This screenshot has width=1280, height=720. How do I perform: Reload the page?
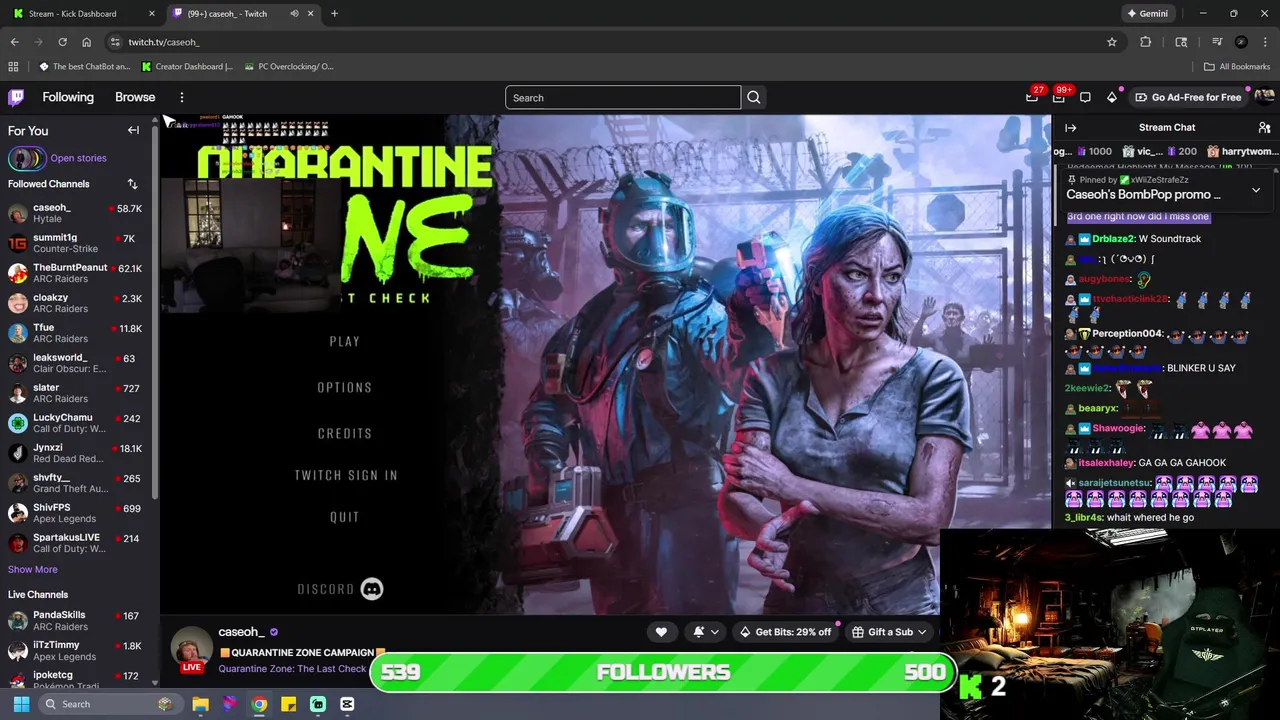point(62,42)
